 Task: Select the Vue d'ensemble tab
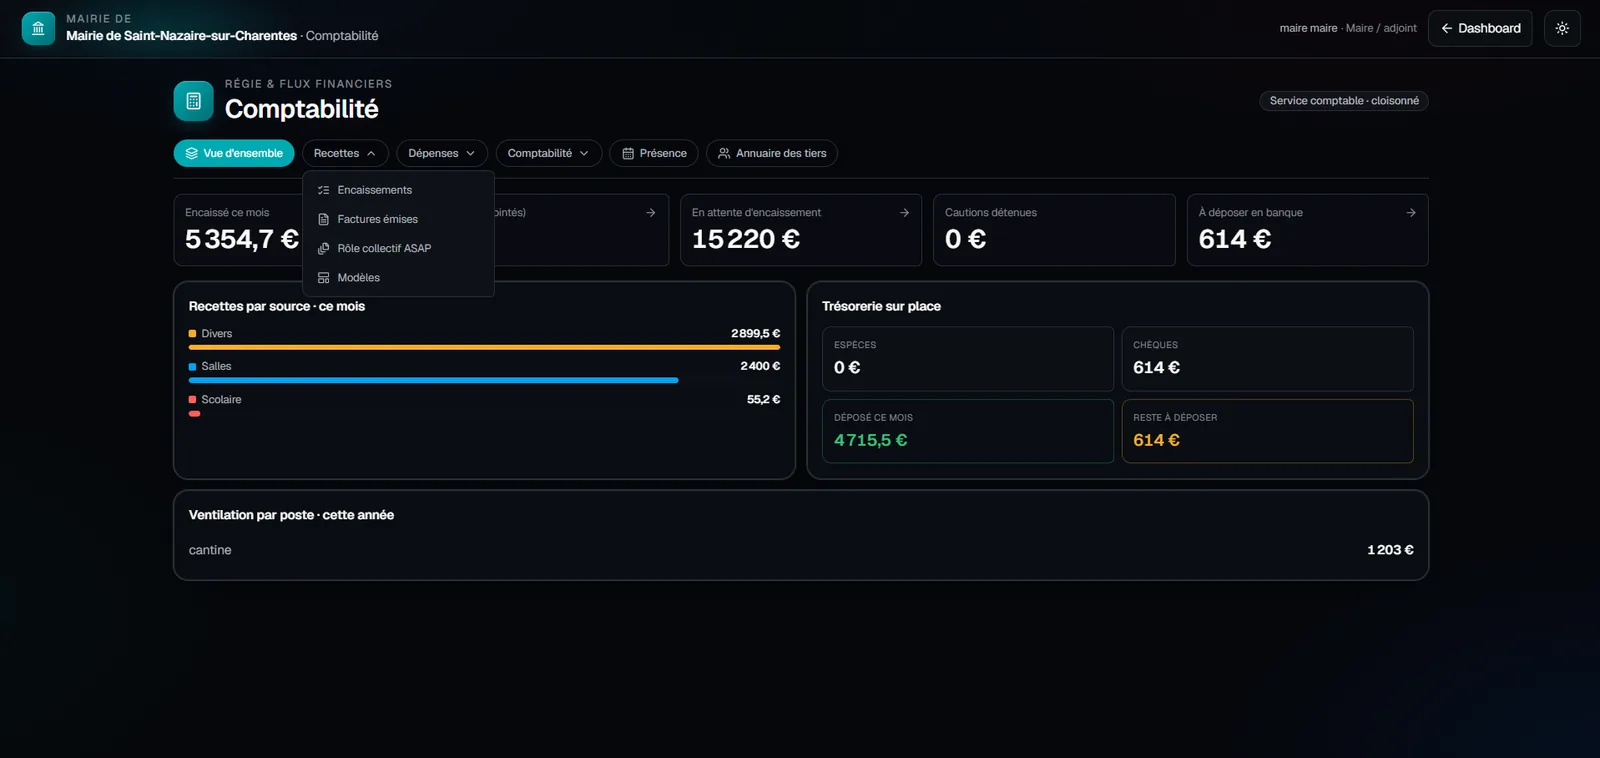point(234,153)
